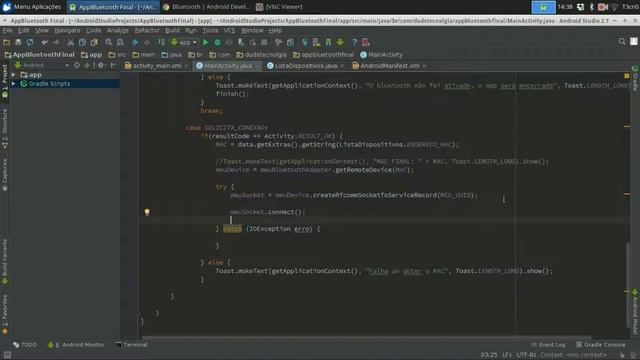This screenshot has width=640, height=360.
Task: Close the MainActivity.java tab
Action: coord(256,66)
